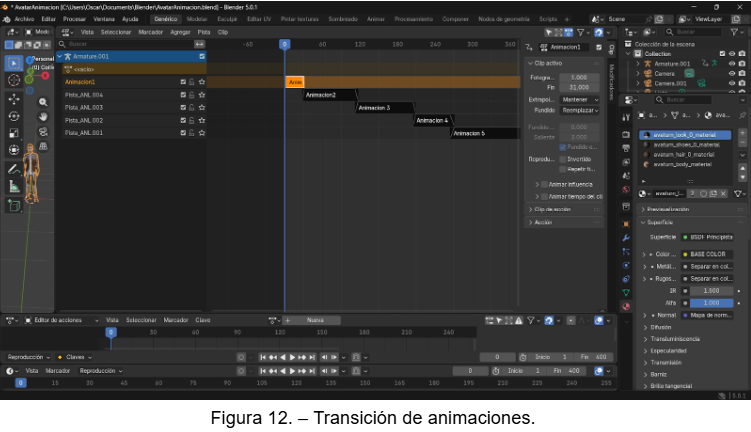The image size is (751, 432).
Task: Switch to the Modelar workspace tab
Action: tap(197, 19)
